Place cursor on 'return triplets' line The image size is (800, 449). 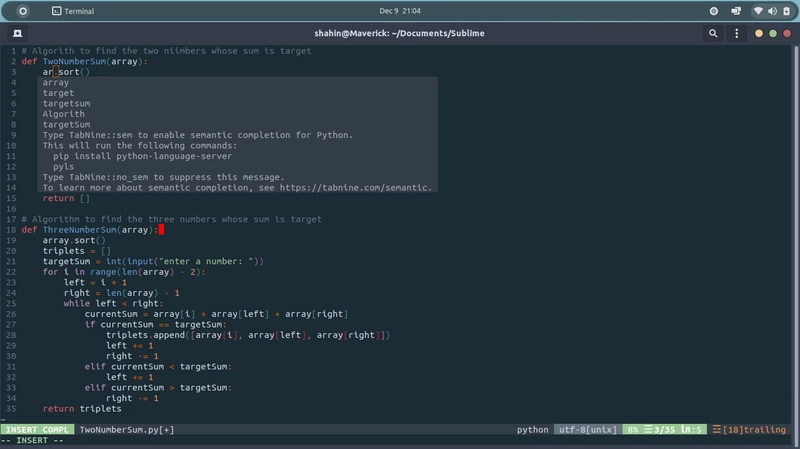(x=82, y=409)
